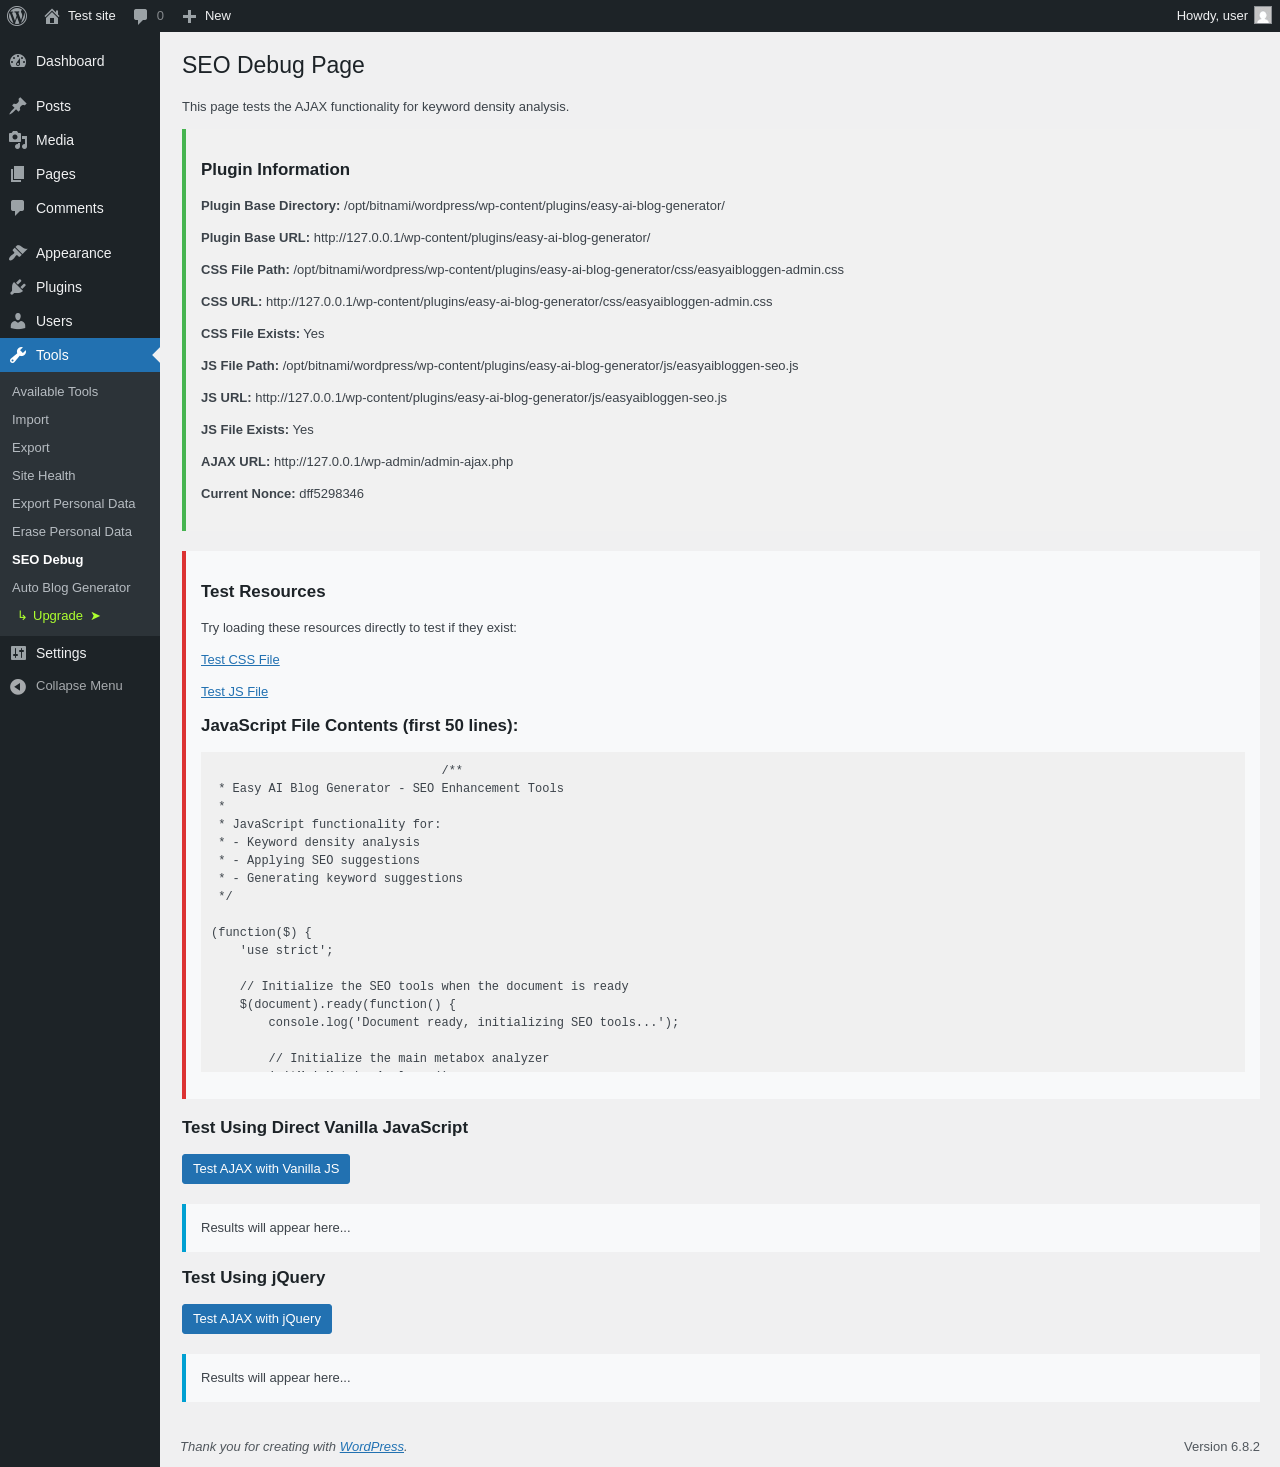Click the Comments speech bubble sidebar icon
Image resolution: width=1280 pixels, height=1467 pixels.
[x=18, y=208]
